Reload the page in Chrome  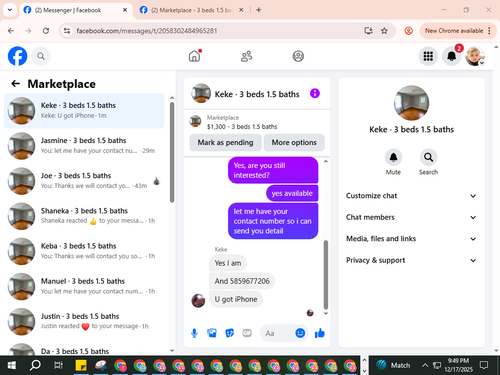coord(46,31)
